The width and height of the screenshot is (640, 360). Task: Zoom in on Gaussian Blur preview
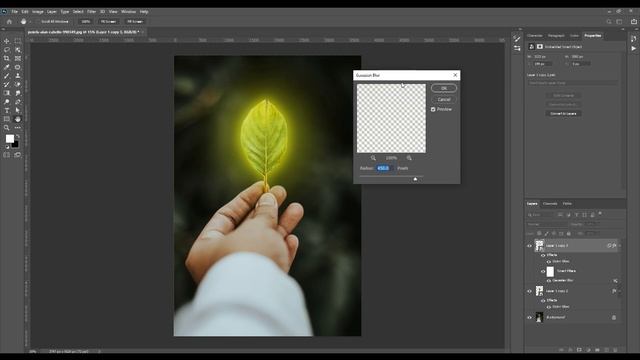[409, 158]
